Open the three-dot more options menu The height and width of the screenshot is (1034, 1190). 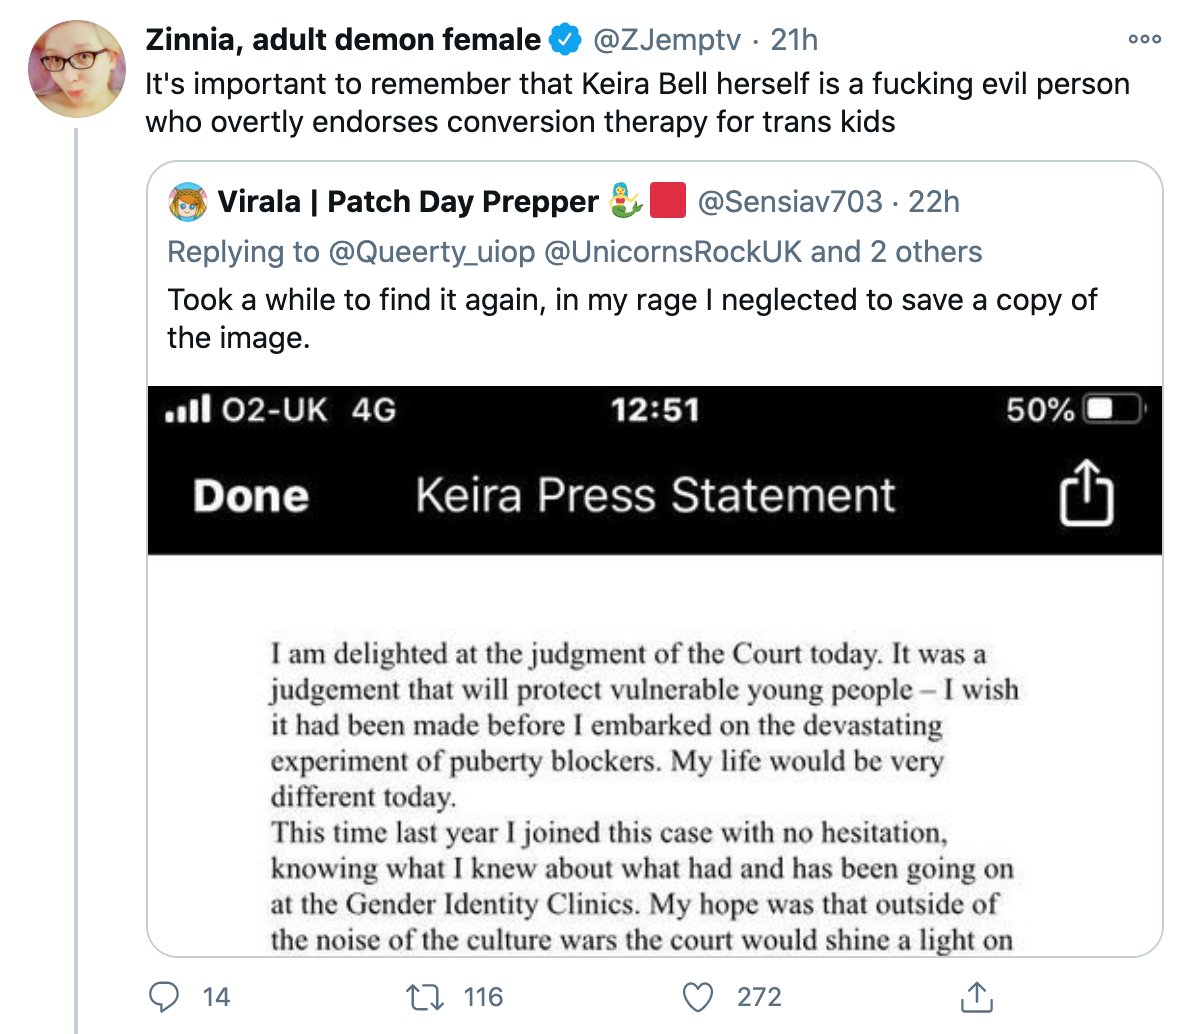pos(1144,39)
